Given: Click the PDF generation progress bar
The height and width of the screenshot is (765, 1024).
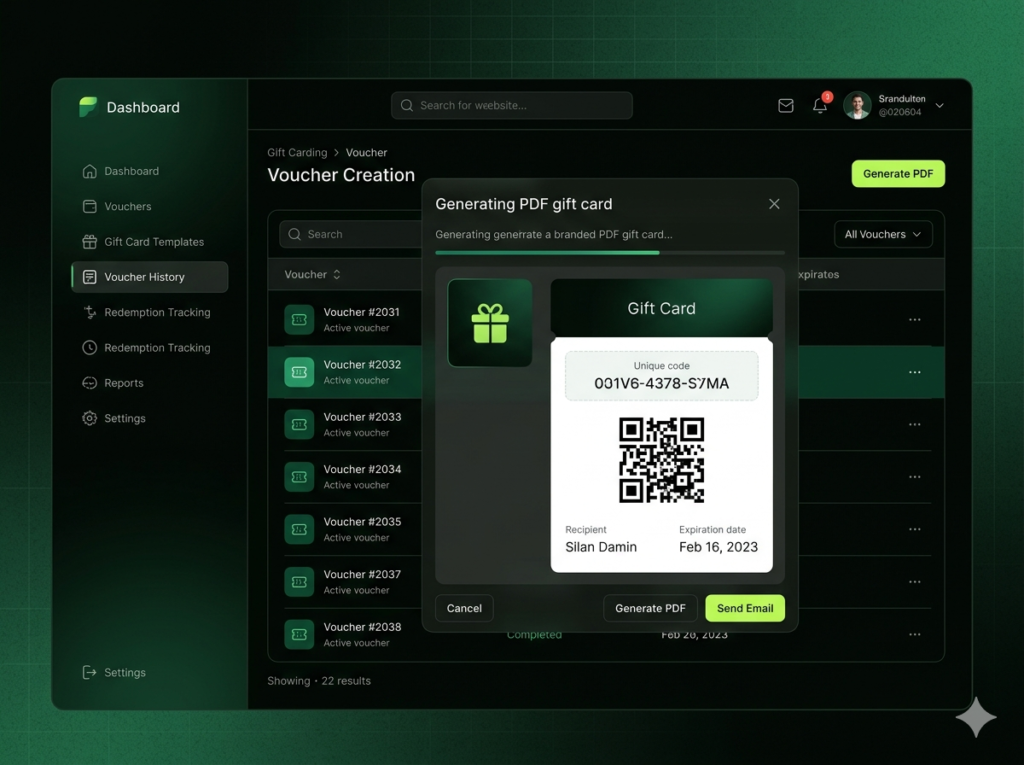Looking at the screenshot, I should click(x=610, y=252).
